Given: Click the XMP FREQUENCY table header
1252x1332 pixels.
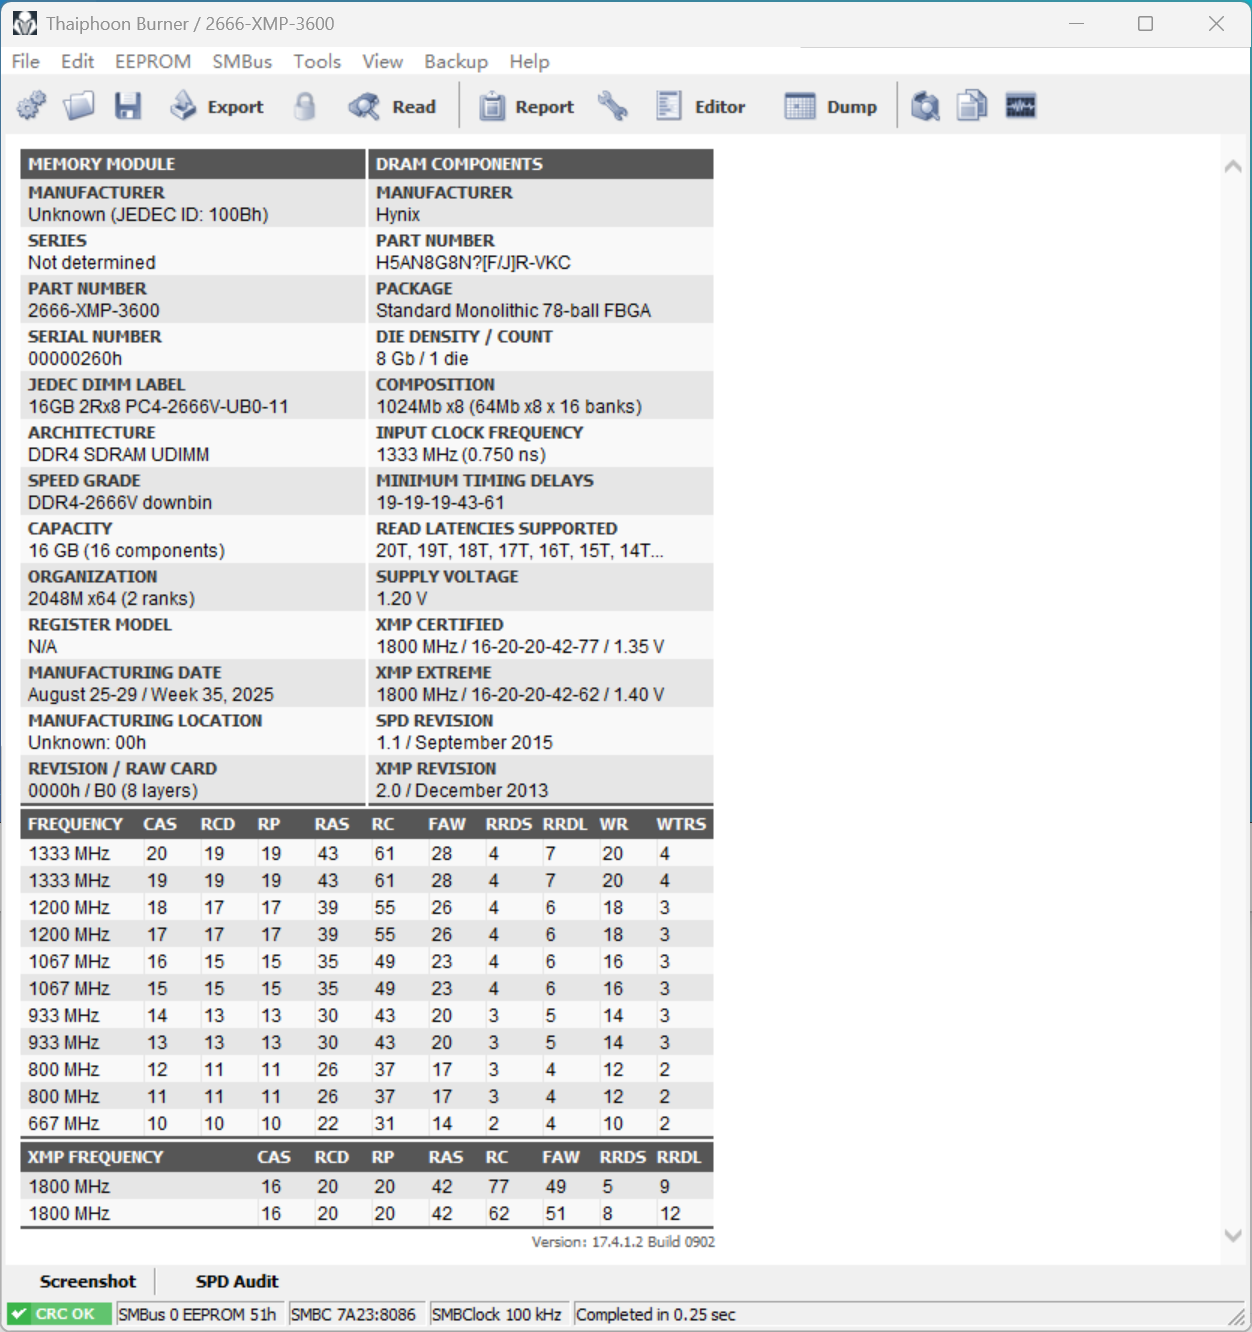Looking at the screenshot, I should (x=95, y=1157).
